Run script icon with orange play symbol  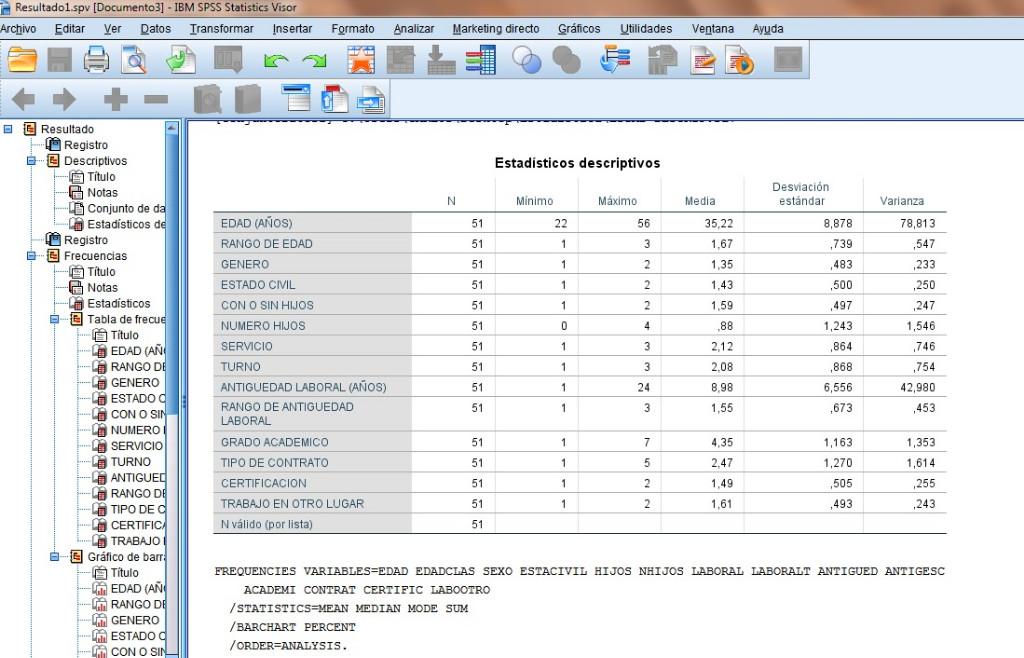click(739, 60)
